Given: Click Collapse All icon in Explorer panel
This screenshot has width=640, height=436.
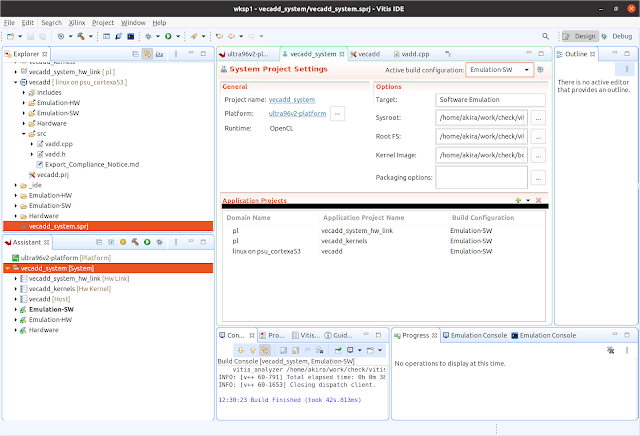Looking at the screenshot, I should pyautogui.click(x=136, y=54).
